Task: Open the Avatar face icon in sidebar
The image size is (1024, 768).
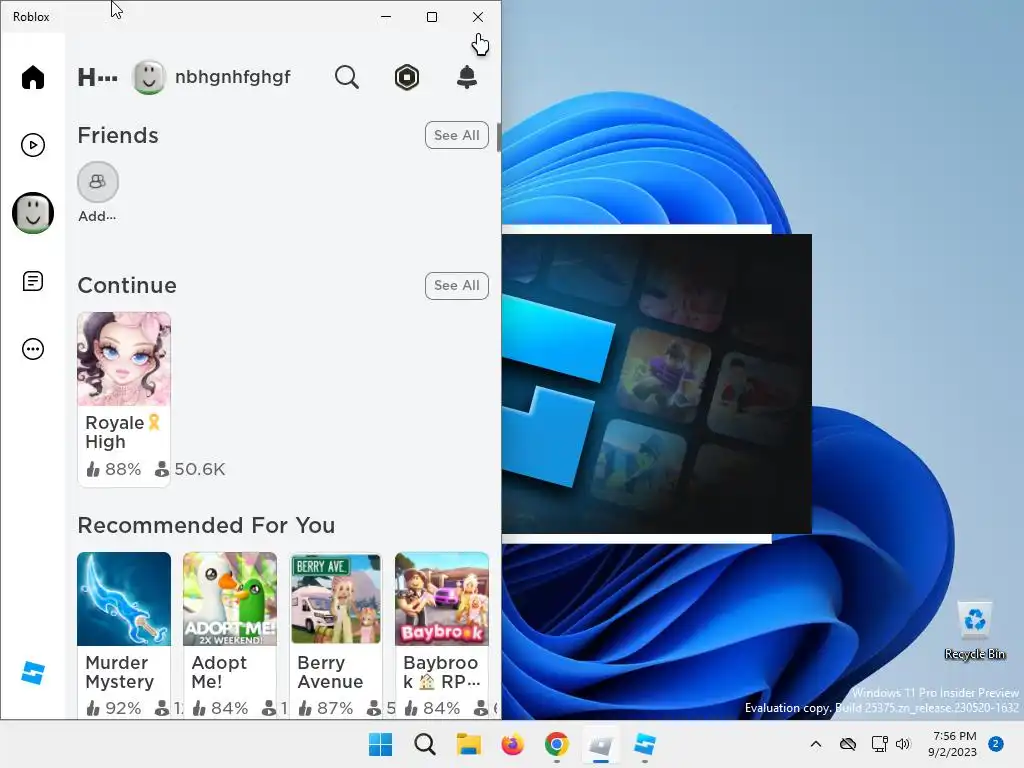Action: pyautogui.click(x=33, y=213)
